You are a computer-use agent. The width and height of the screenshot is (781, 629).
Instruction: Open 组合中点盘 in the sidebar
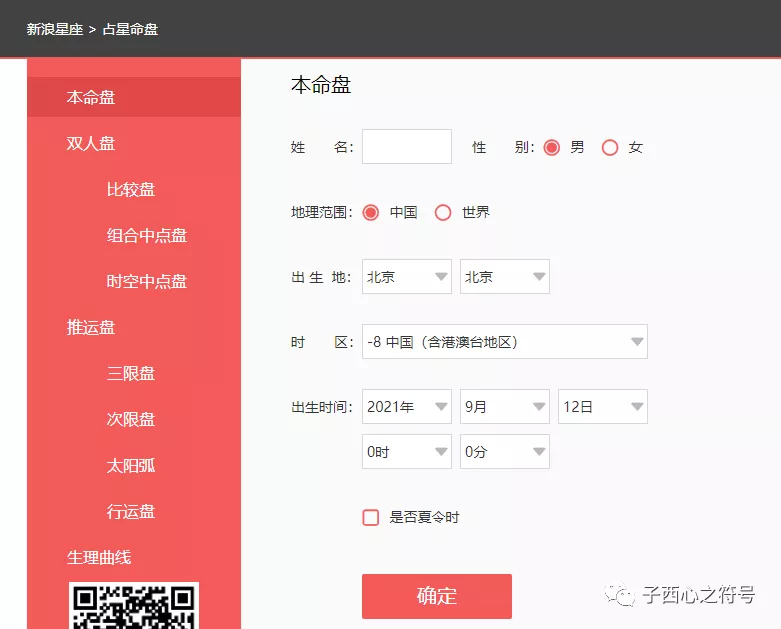147,236
